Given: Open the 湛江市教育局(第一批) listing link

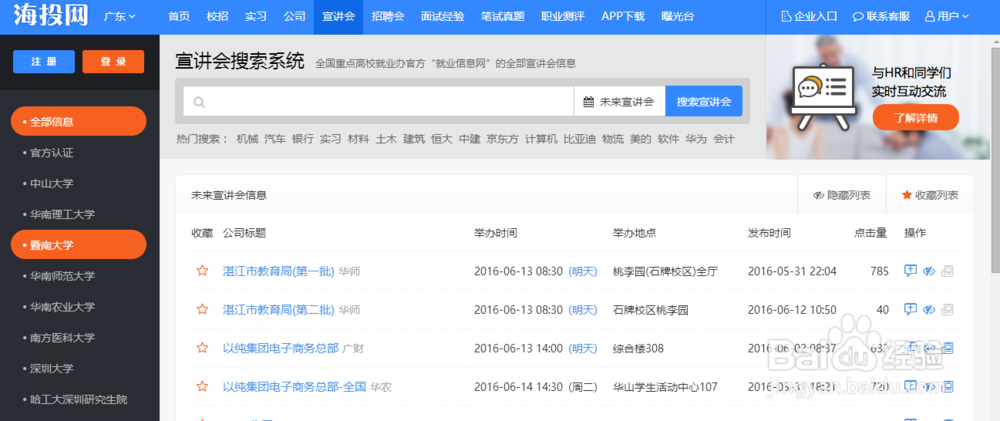Looking at the screenshot, I should 279,271.
